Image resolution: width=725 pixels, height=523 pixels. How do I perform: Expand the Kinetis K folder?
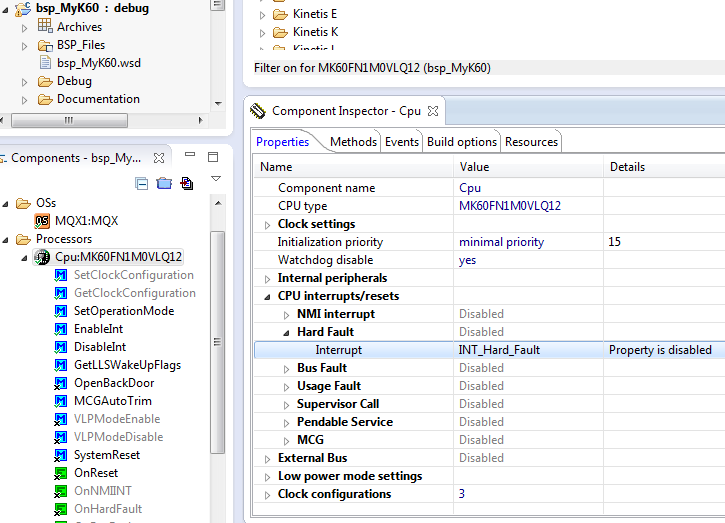point(262,32)
